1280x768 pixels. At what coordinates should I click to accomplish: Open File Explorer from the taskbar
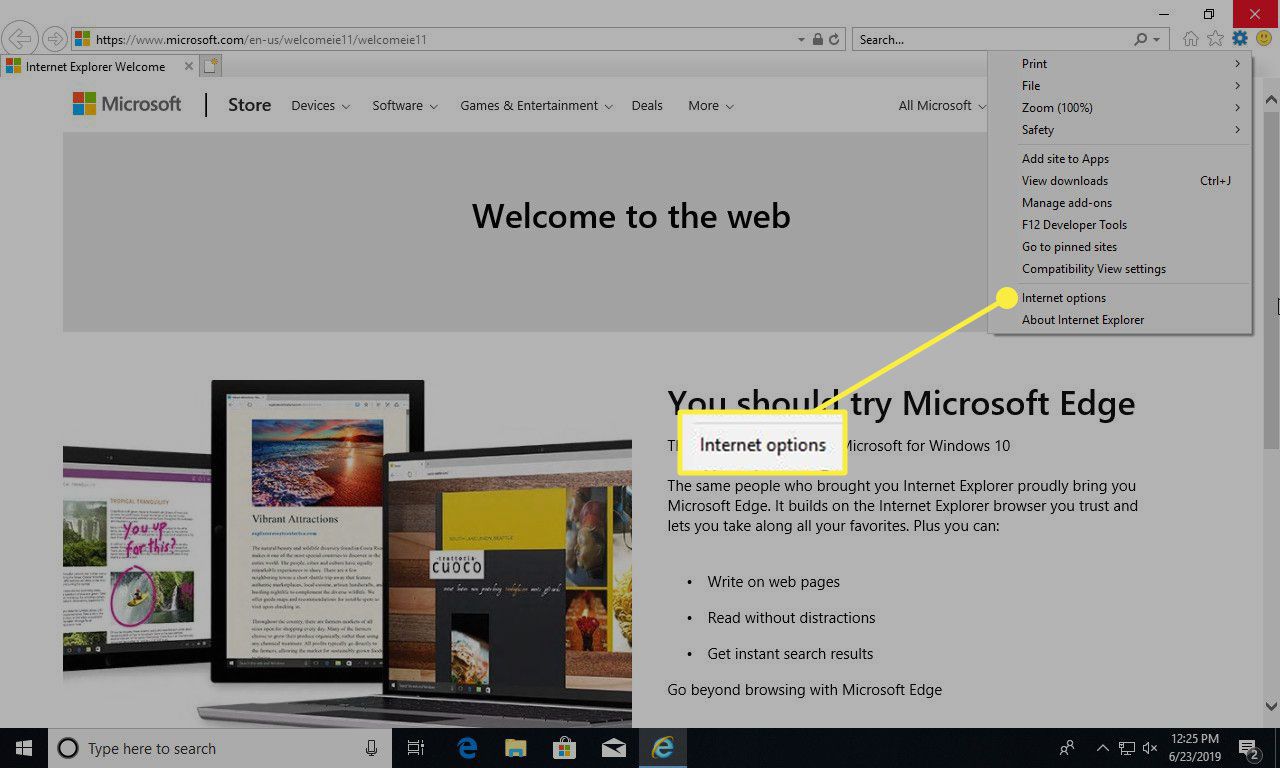515,748
